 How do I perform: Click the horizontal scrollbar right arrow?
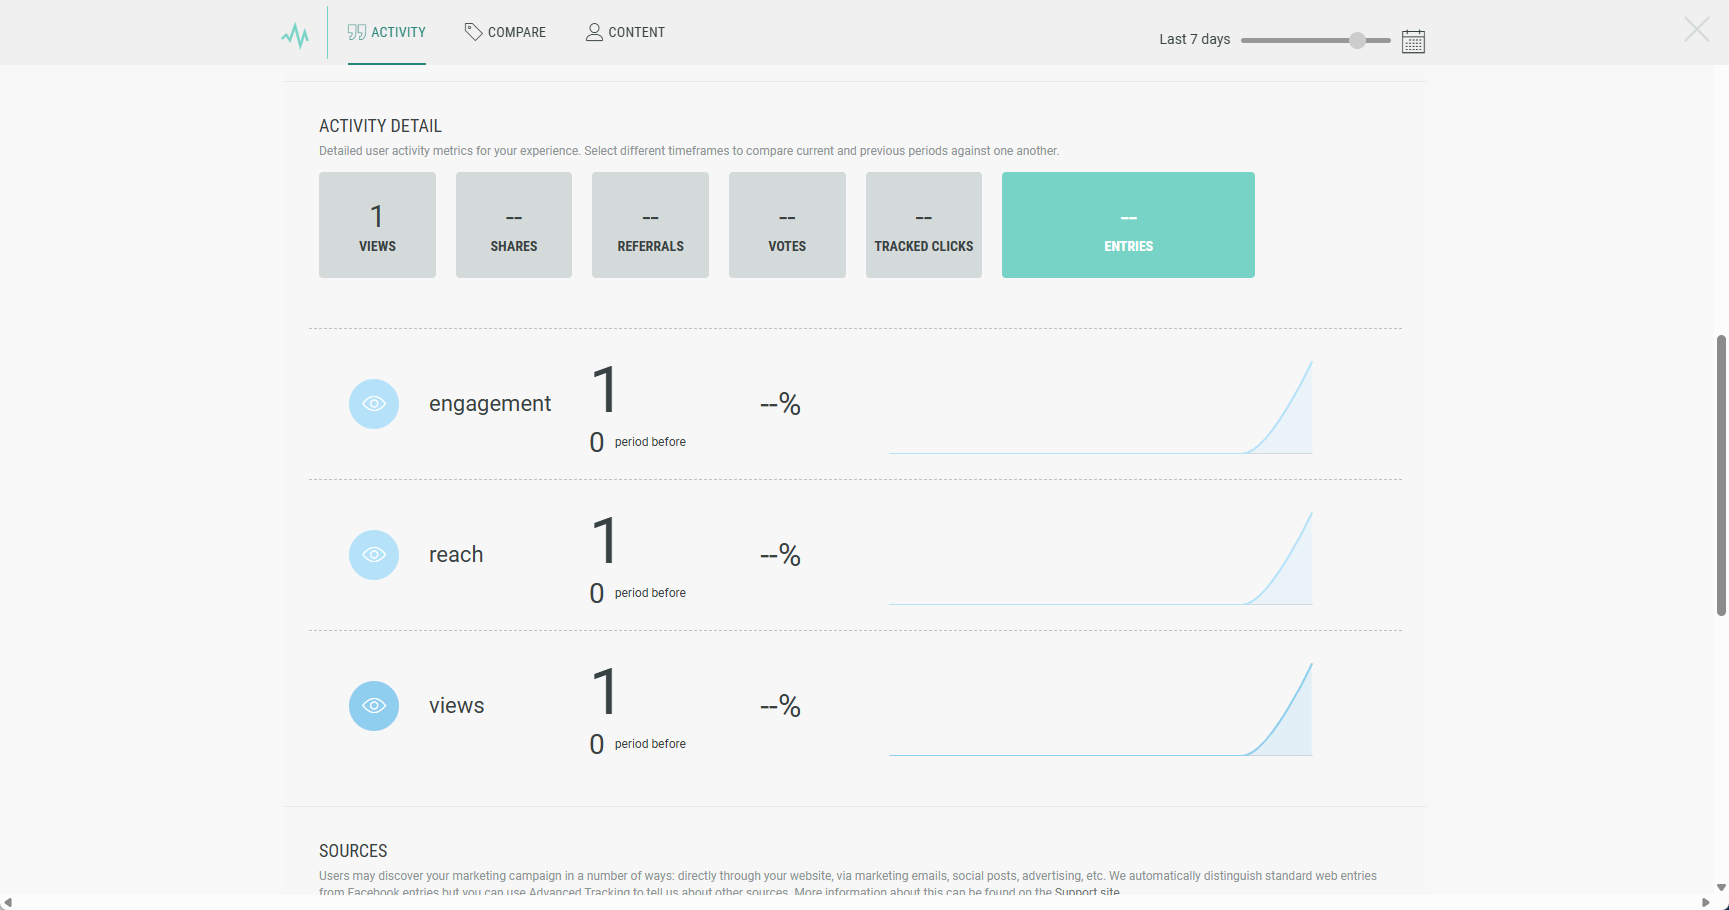[x=1706, y=903]
